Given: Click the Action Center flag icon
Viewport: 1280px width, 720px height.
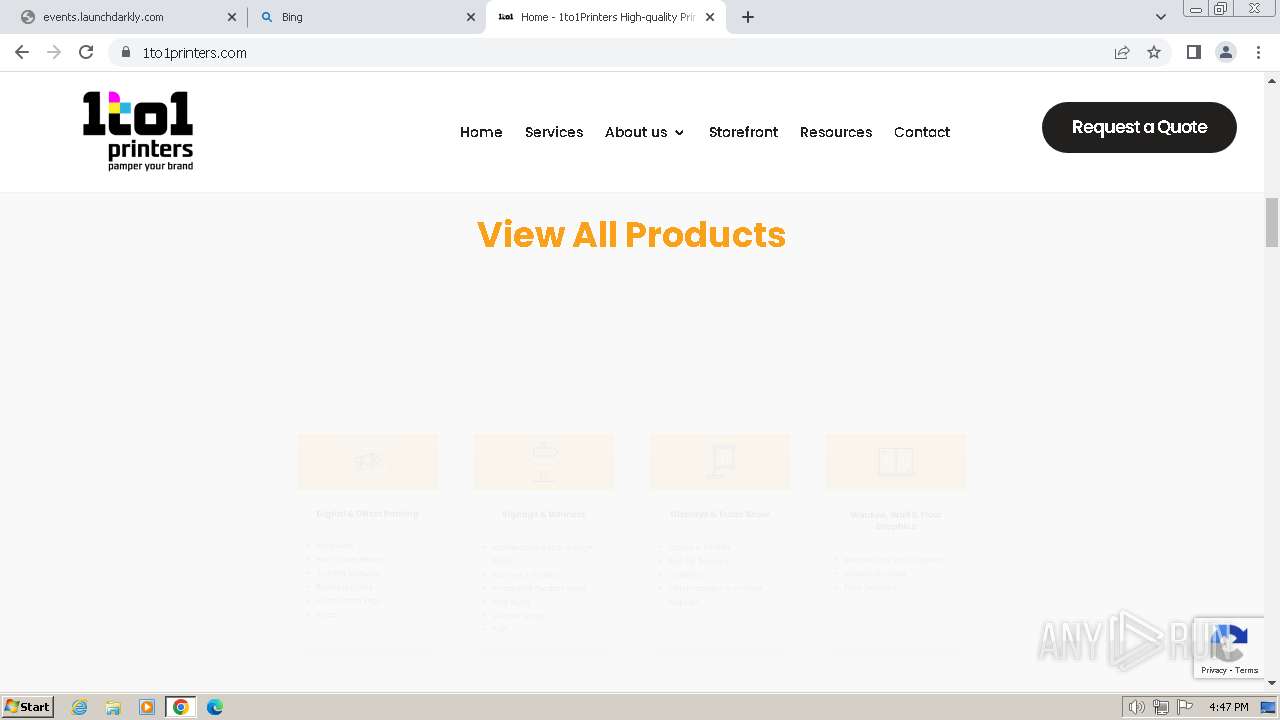Looking at the screenshot, I should coord(1185,707).
